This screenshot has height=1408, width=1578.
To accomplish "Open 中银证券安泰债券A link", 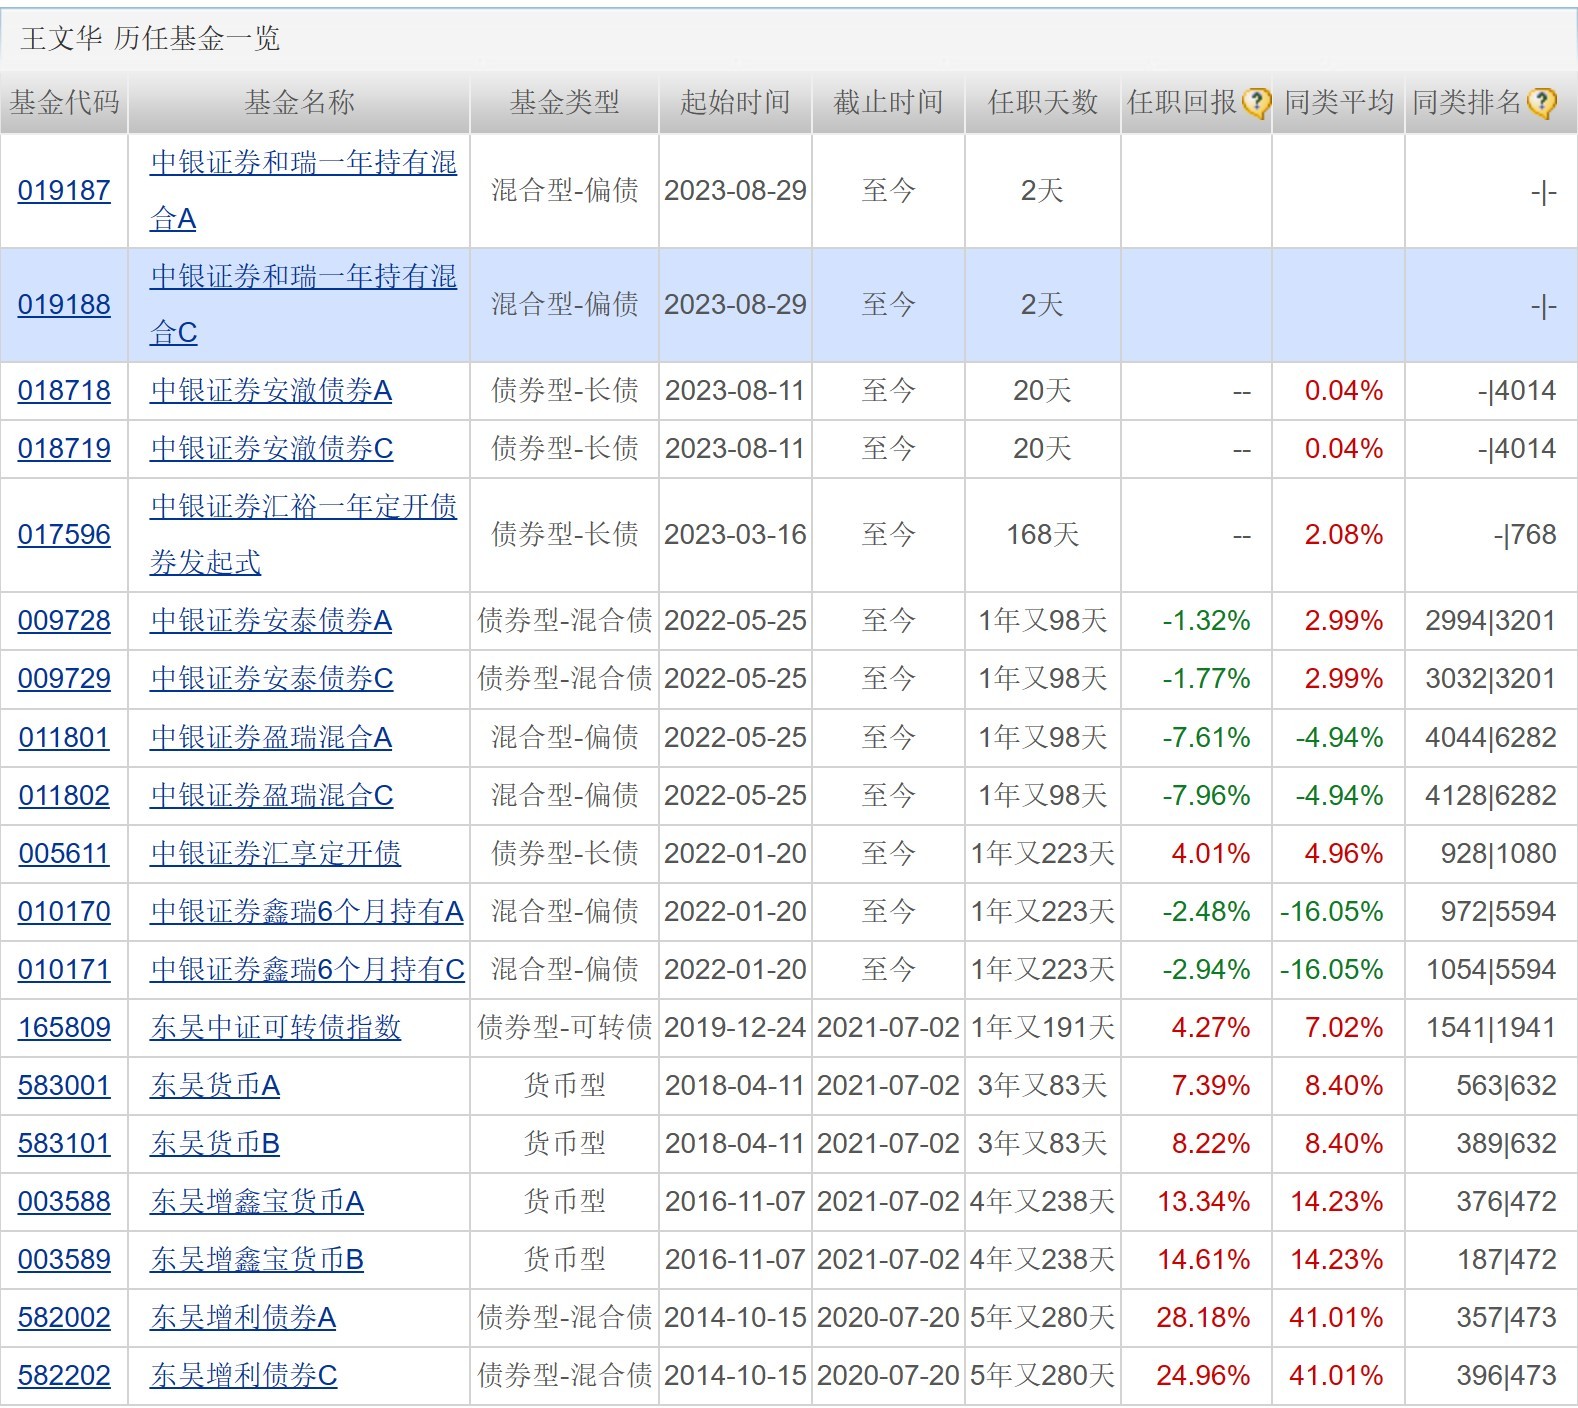I will point(271,620).
